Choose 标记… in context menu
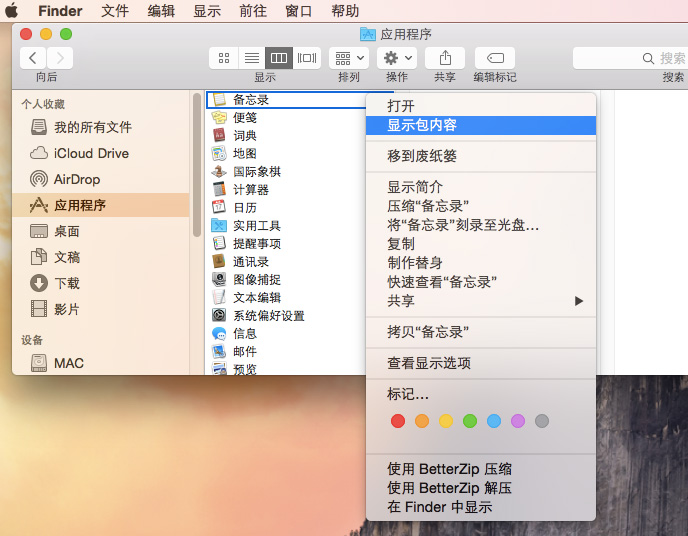Viewport: 688px width, 536px height. point(481,394)
